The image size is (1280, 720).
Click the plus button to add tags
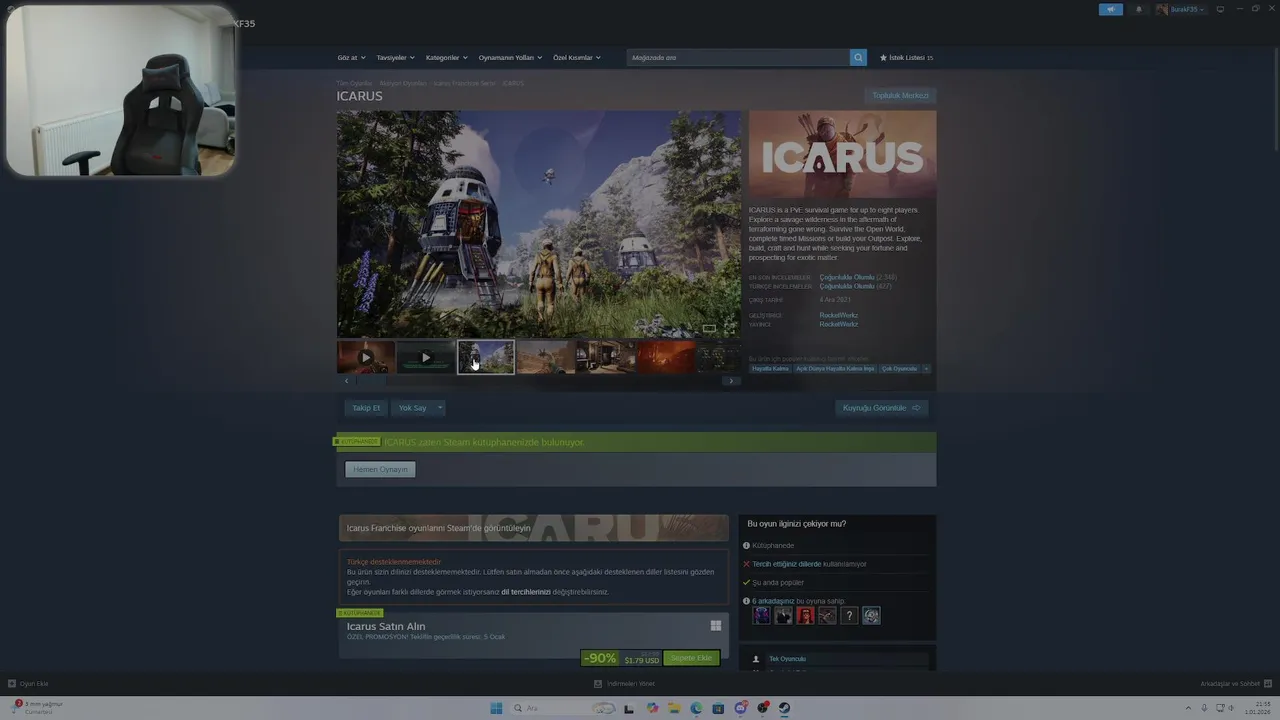926,369
